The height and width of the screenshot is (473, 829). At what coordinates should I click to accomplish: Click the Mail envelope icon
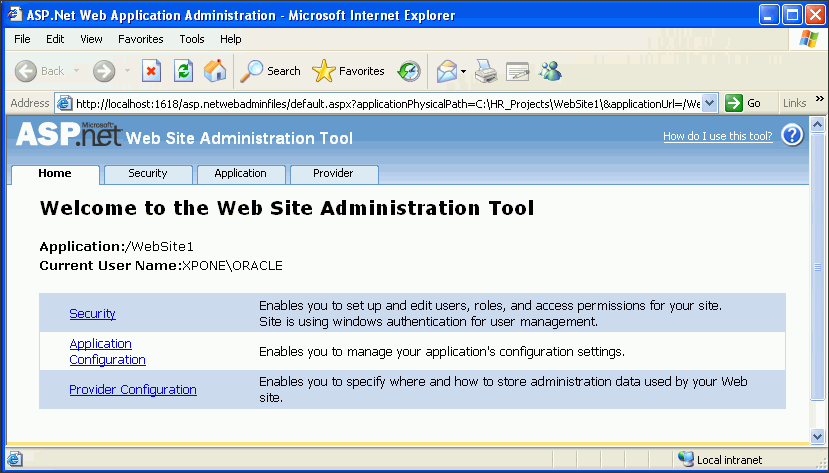(446, 71)
